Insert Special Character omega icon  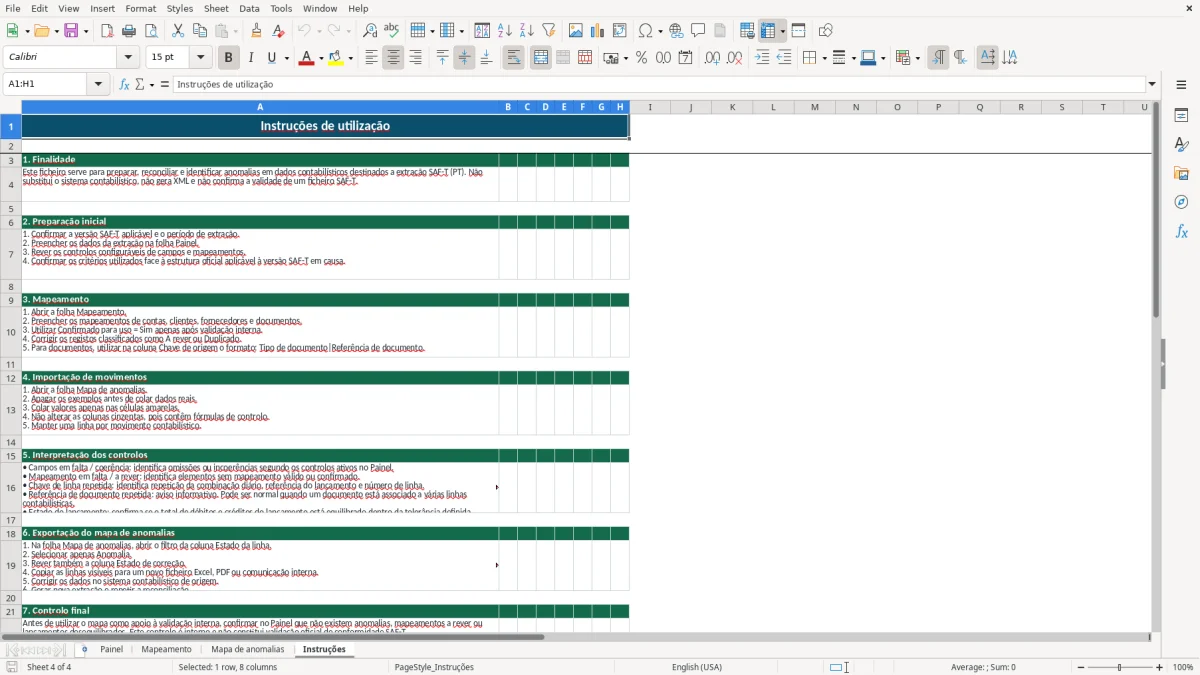(x=645, y=31)
